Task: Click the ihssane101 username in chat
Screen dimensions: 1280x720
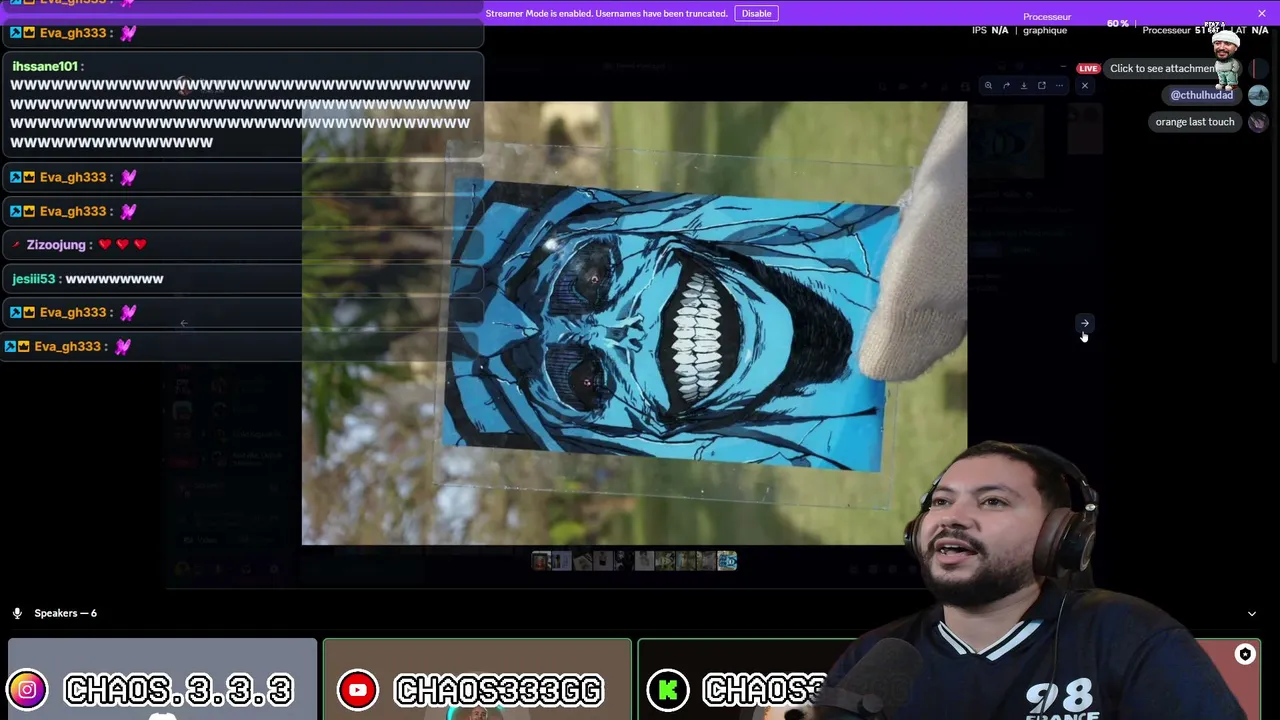Action: click(45, 66)
